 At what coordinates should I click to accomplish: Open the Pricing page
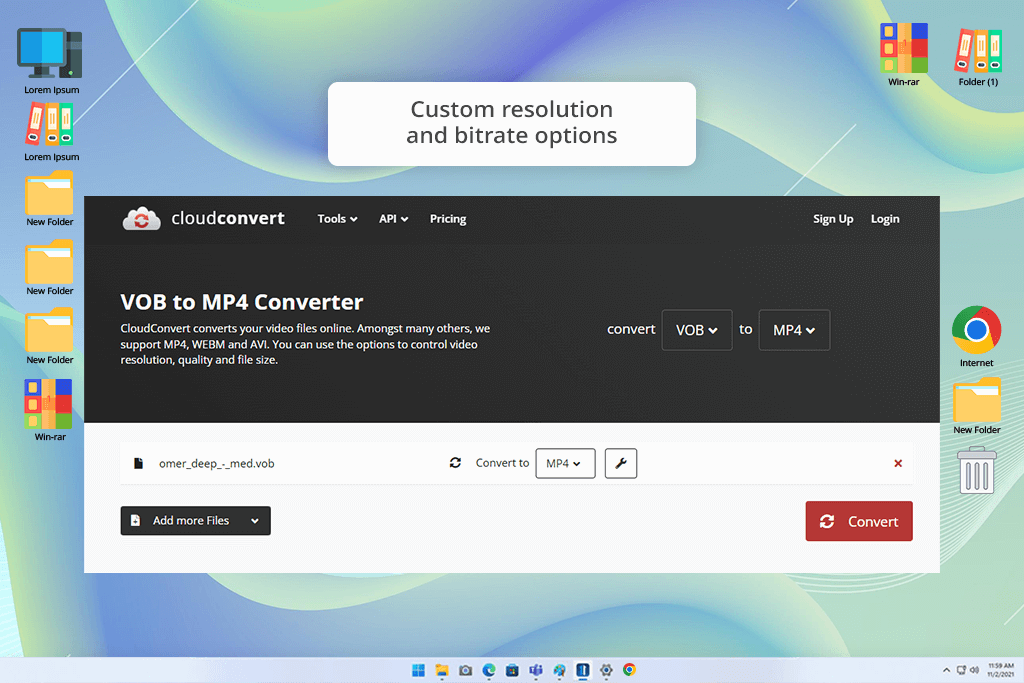pos(448,219)
